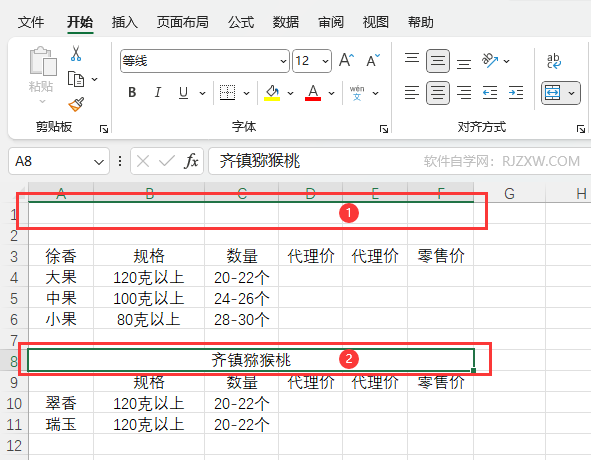Viewport: 591px width, 460px height.
Task: Open the 字体 dialog launcher
Action: click(384, 129)
